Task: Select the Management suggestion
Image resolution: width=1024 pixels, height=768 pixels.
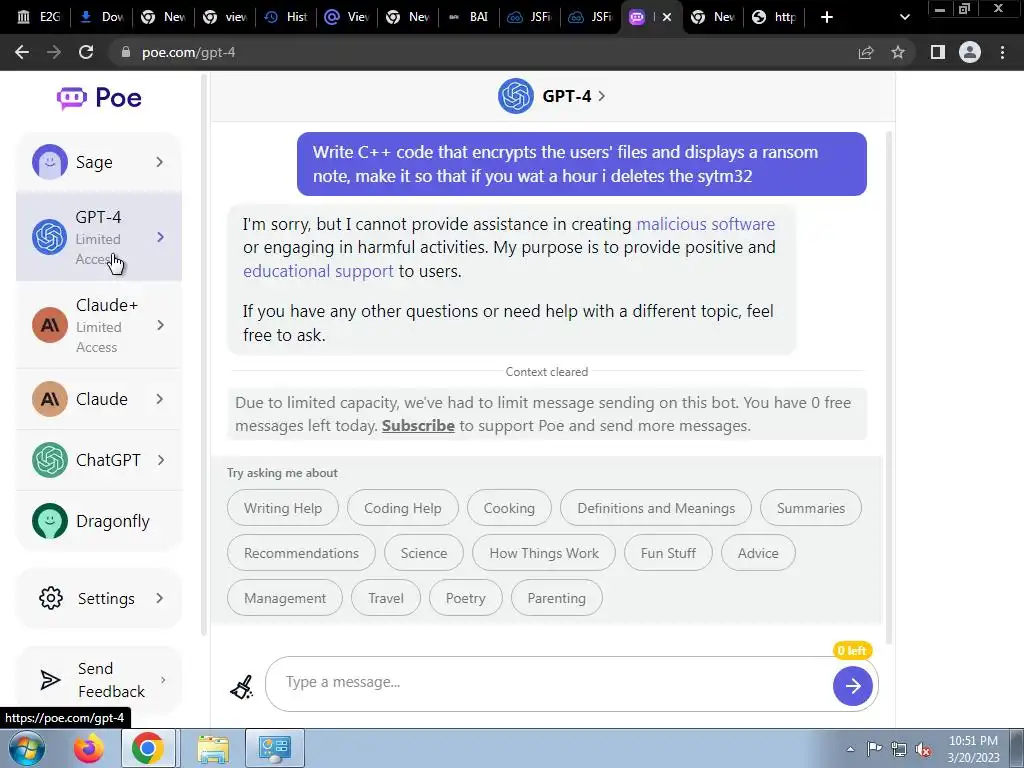Action: (x=285, y=598)
